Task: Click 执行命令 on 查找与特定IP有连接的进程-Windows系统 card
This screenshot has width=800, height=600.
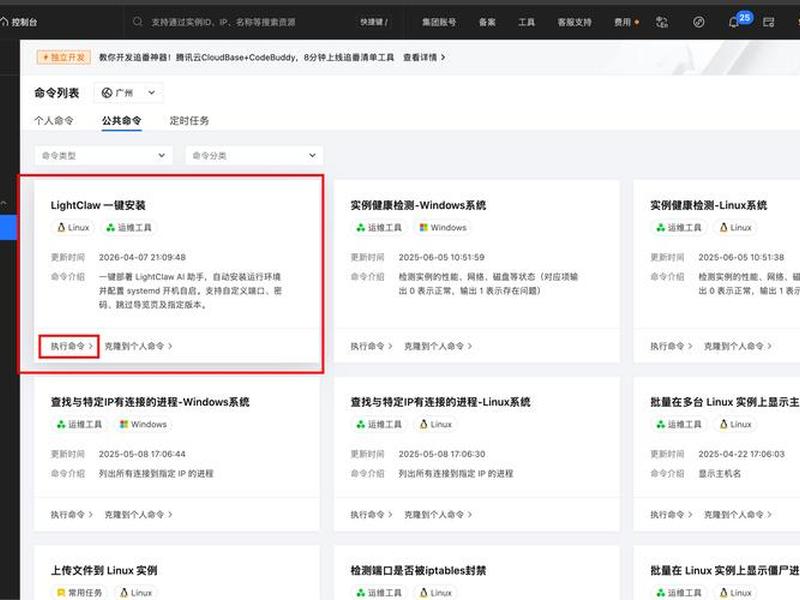Action: coord(71,514)
